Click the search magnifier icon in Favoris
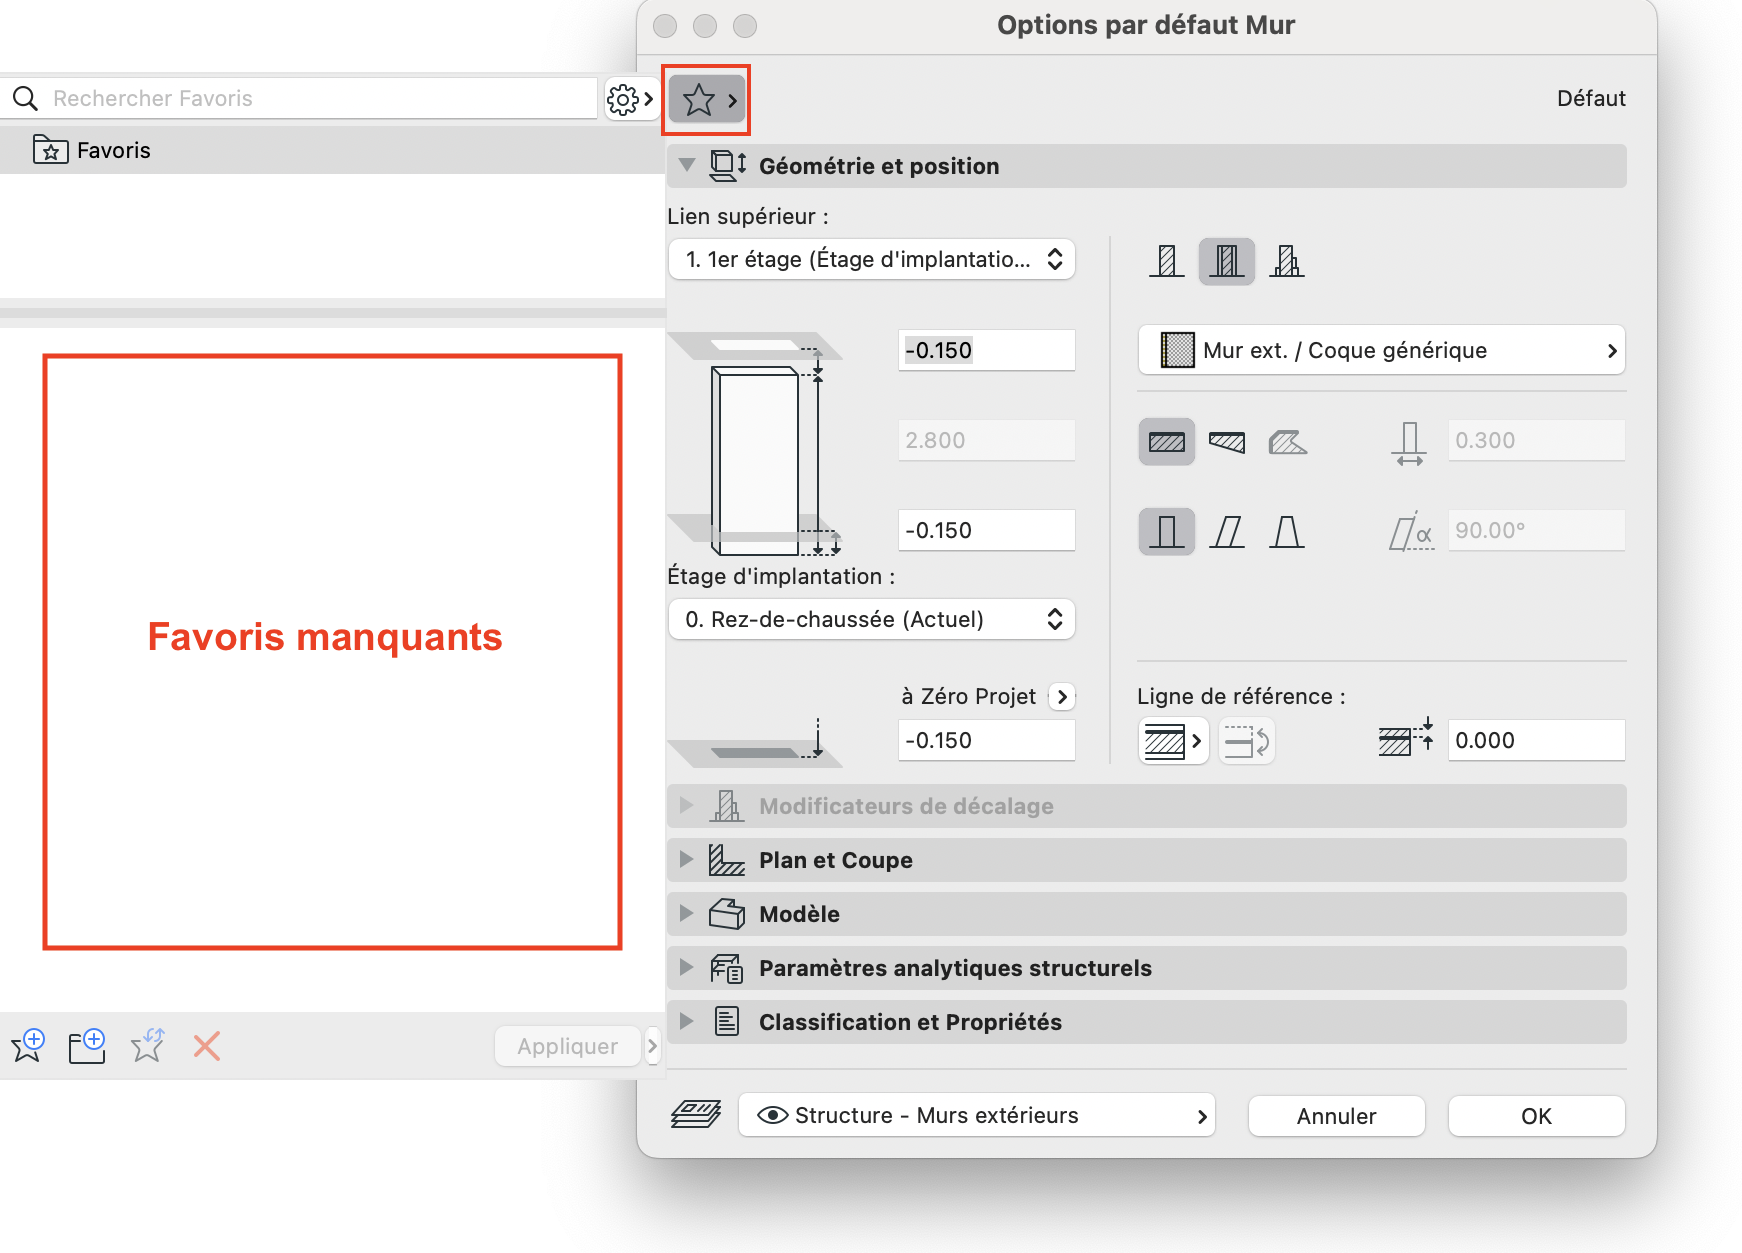The height and width of the screenshot is (1253, 1742). coord(26,98)
